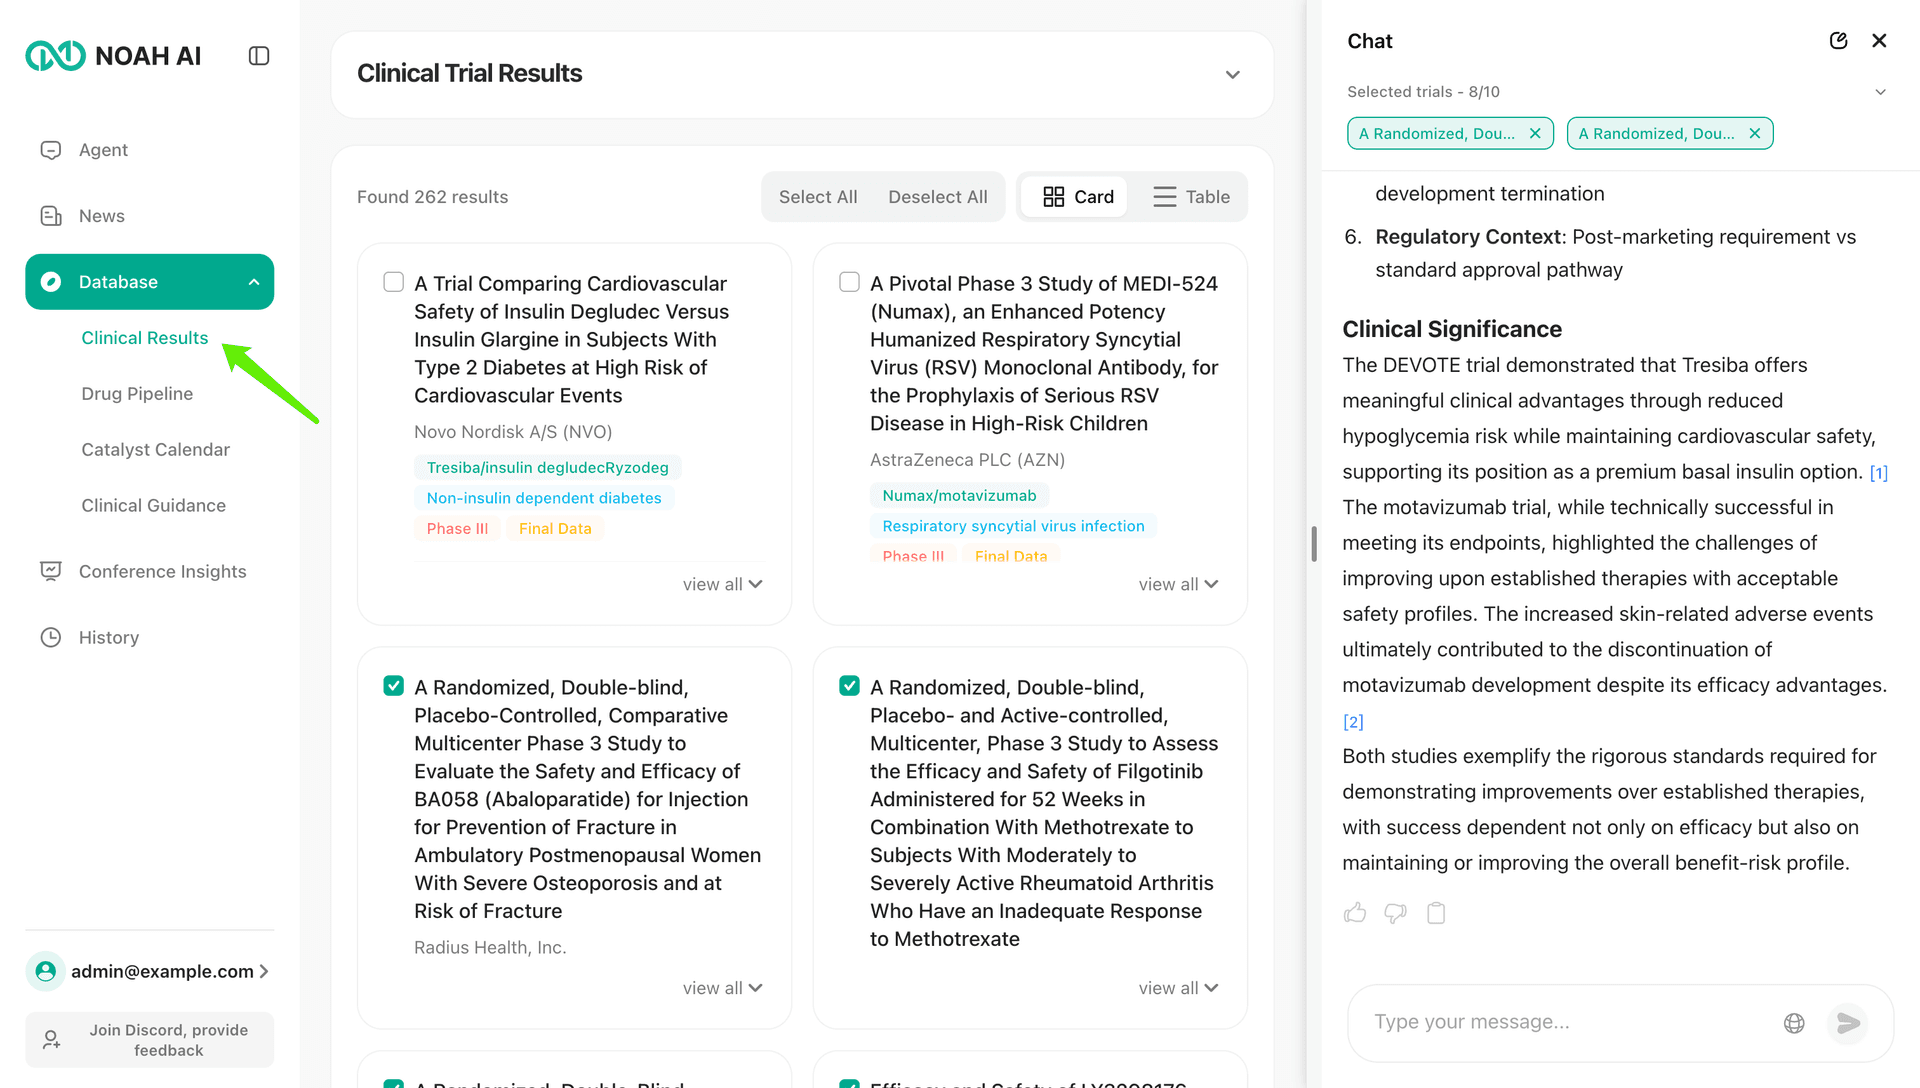Open the History panel icon
The height and width of the screenshot is (1088, 1920).
click(51, 637)
